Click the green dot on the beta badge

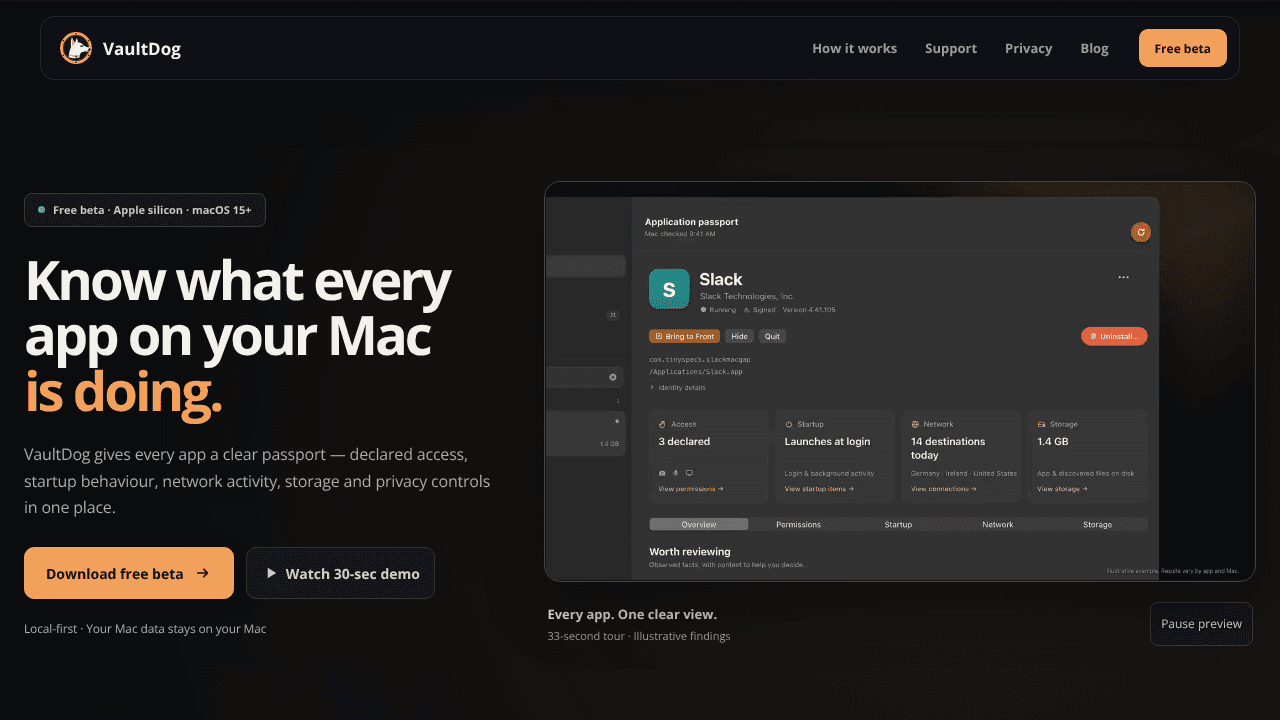click(x=41, y=210)
